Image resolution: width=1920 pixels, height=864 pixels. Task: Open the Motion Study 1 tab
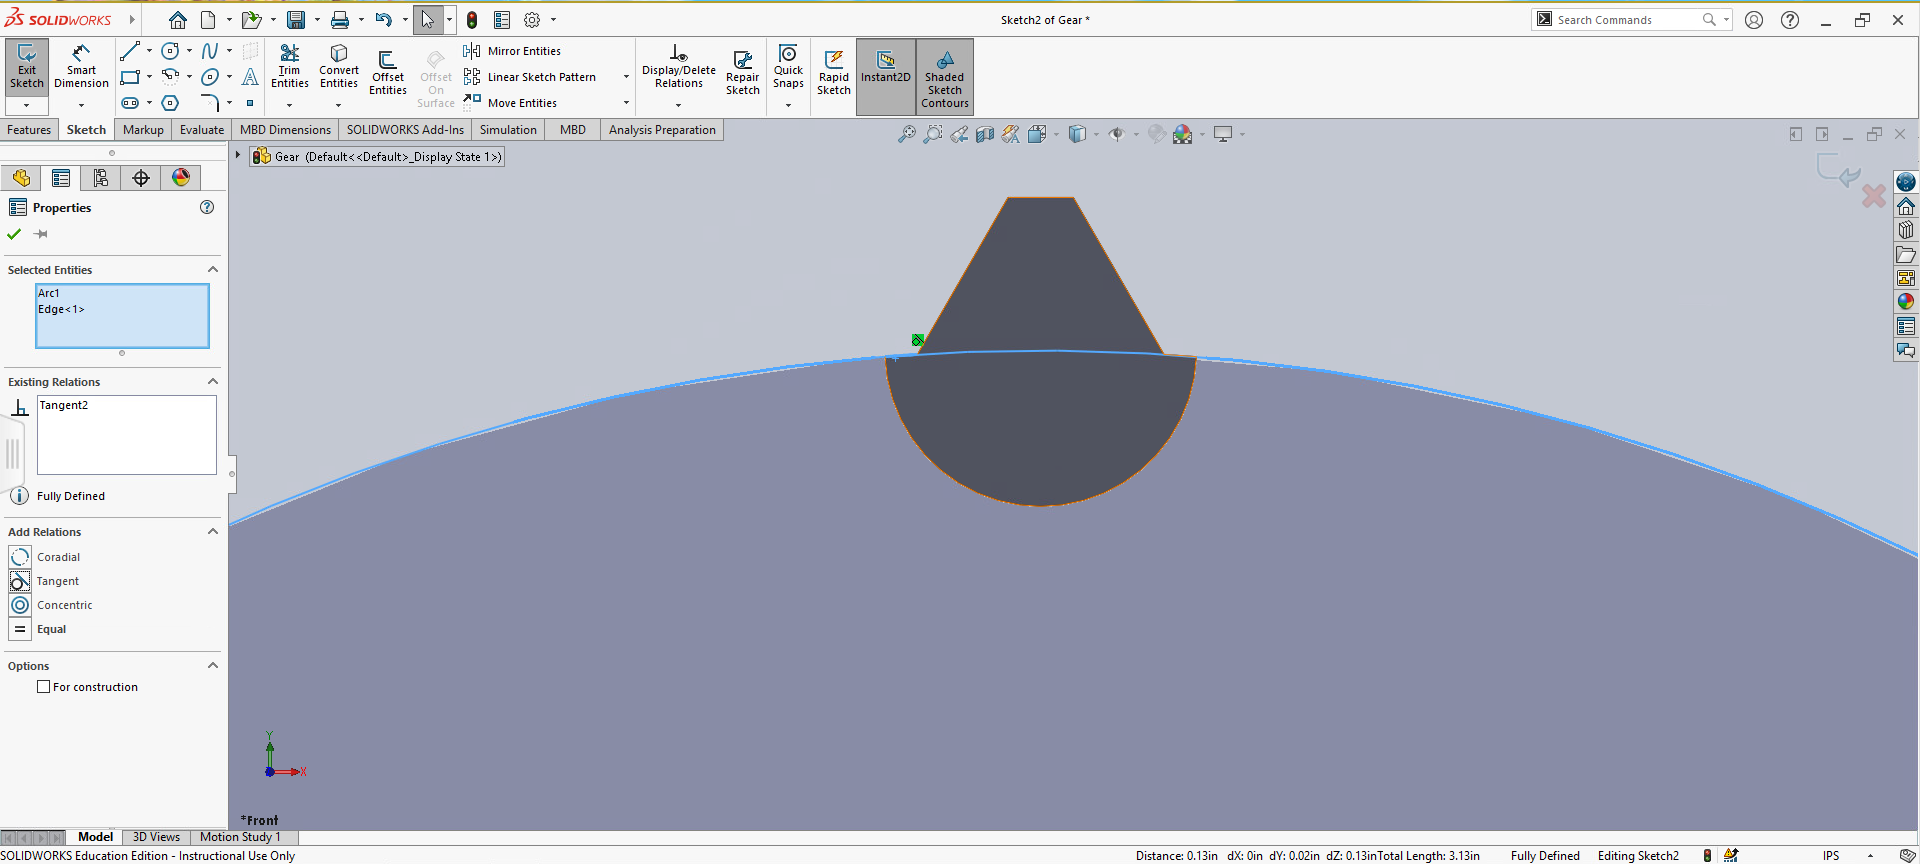point(240,837)
